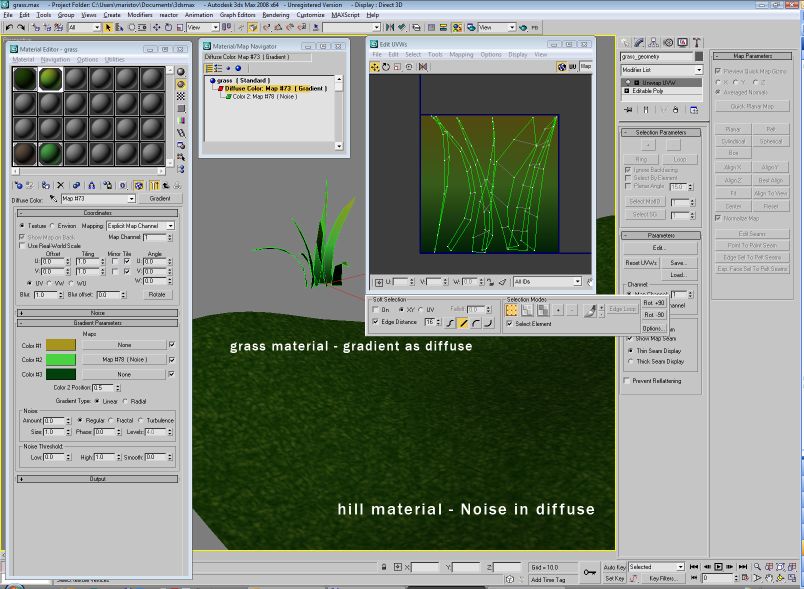
Task: Open the Modifiers menu
Action: 139,15
